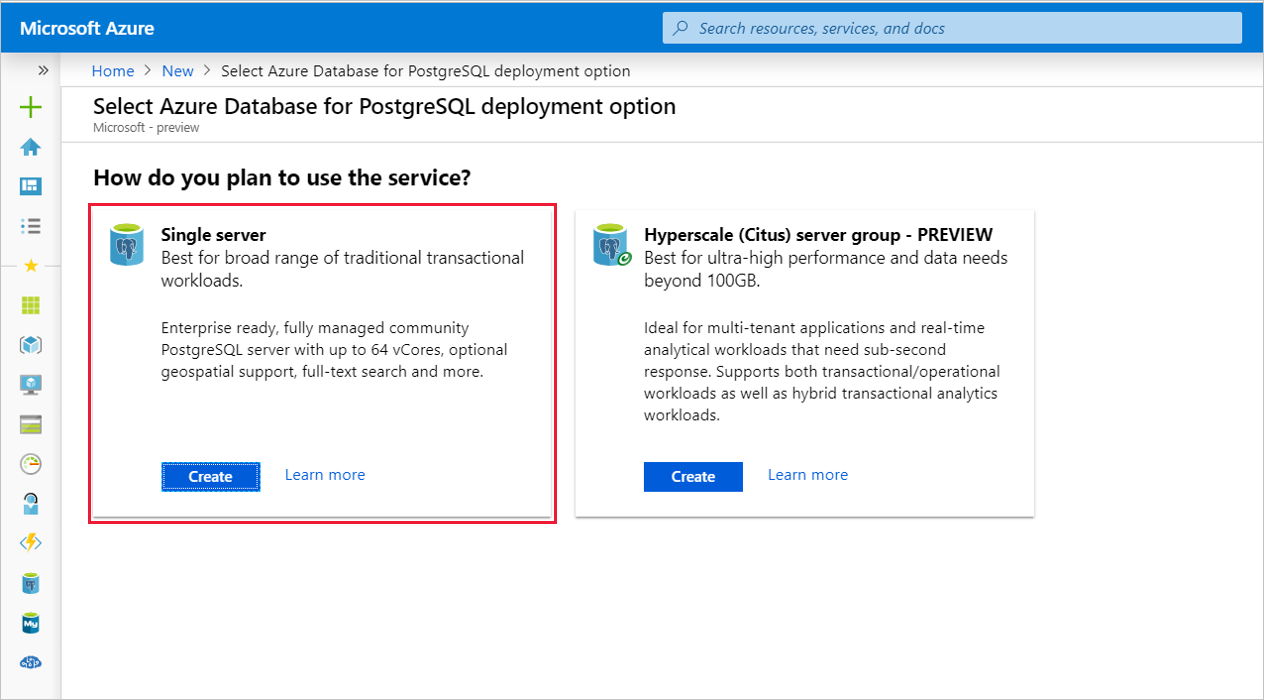The height and width of the screenshot is (700, 1264).
Task: Open the gauge Monitor icon in sidebar
Action: tap(31, 464)
